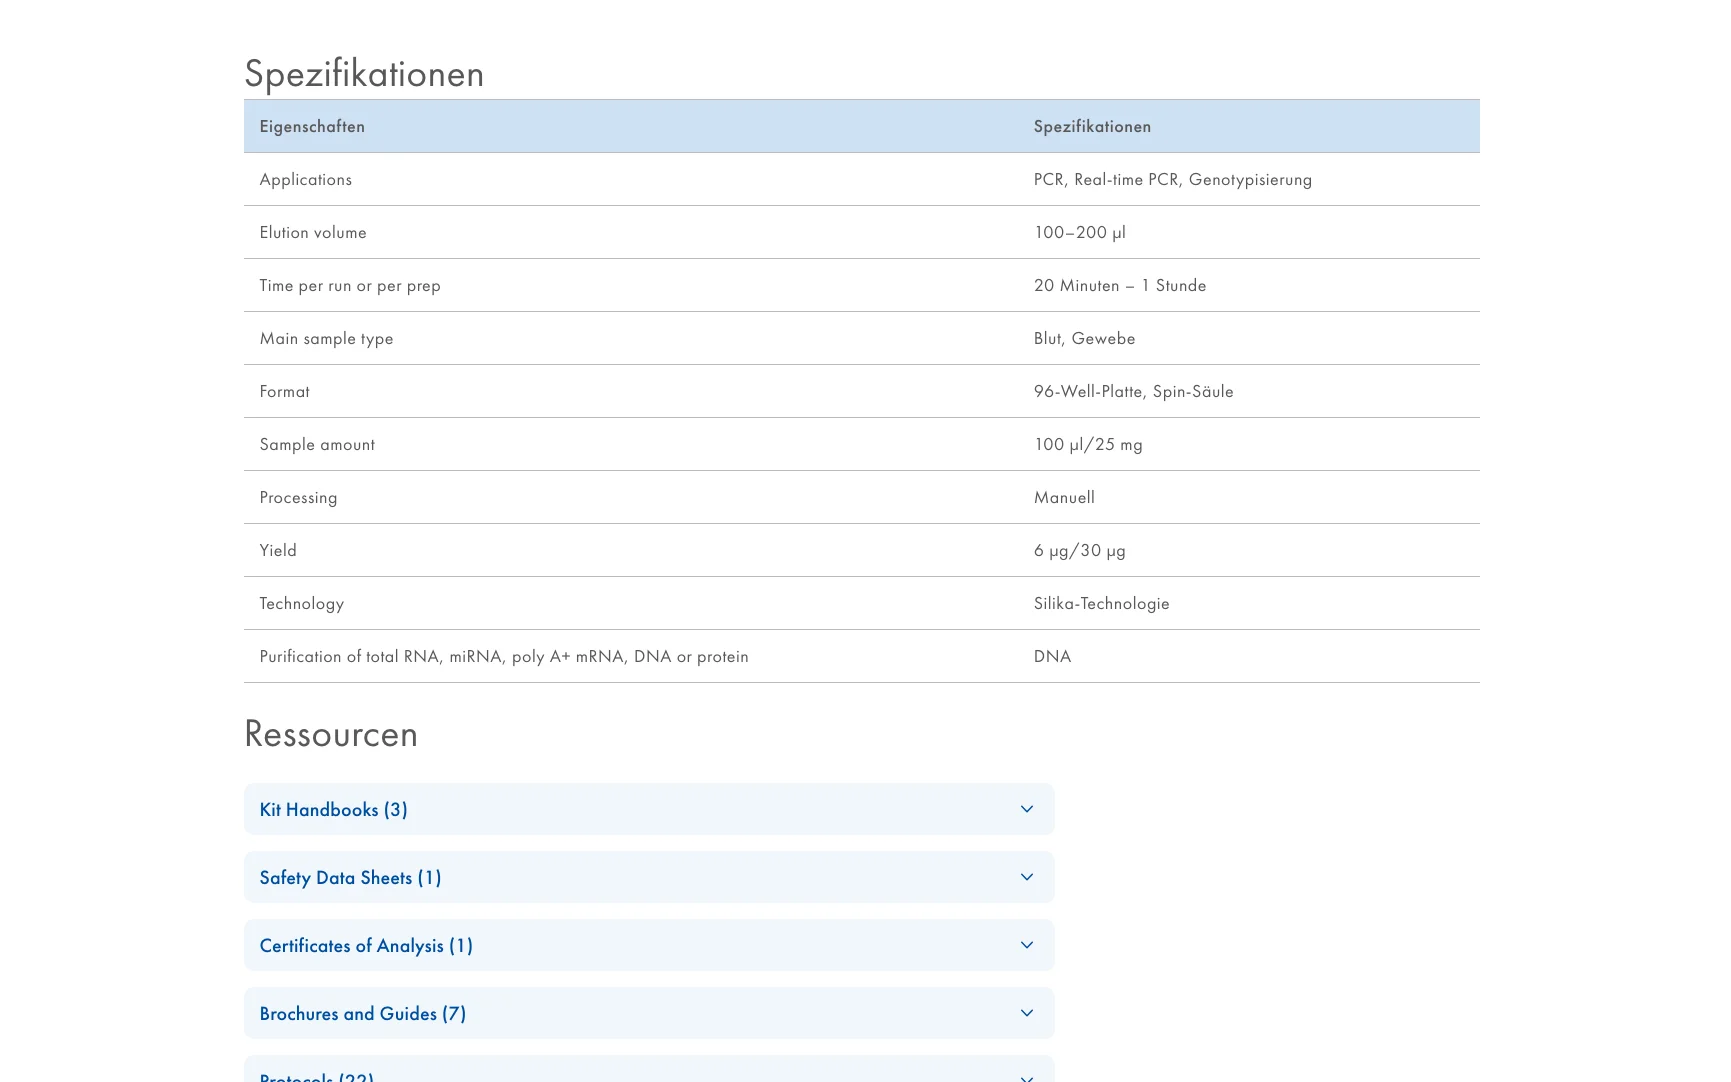Image resolution: width=1731 pixels, height=1082 pixels.
Task: Select the Processing row label
Action: (298, 498)
